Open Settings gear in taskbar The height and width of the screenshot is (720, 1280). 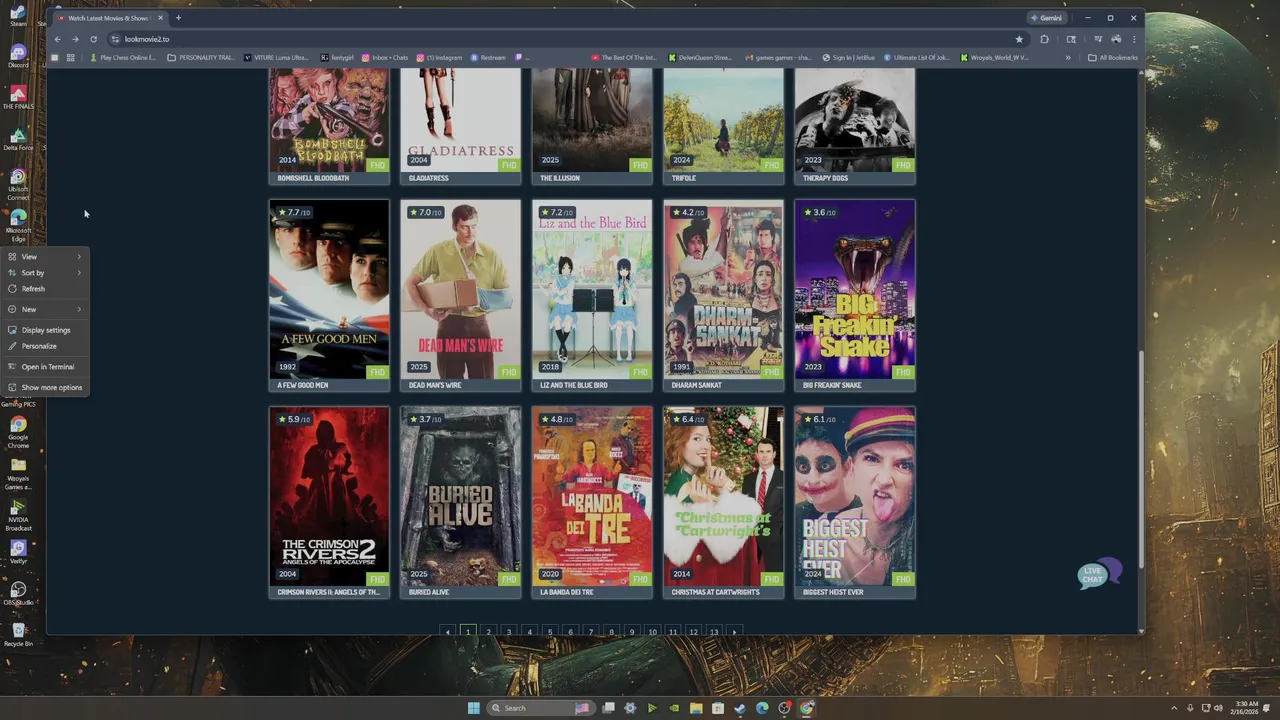pyautogui.click(x=630, y=708)
